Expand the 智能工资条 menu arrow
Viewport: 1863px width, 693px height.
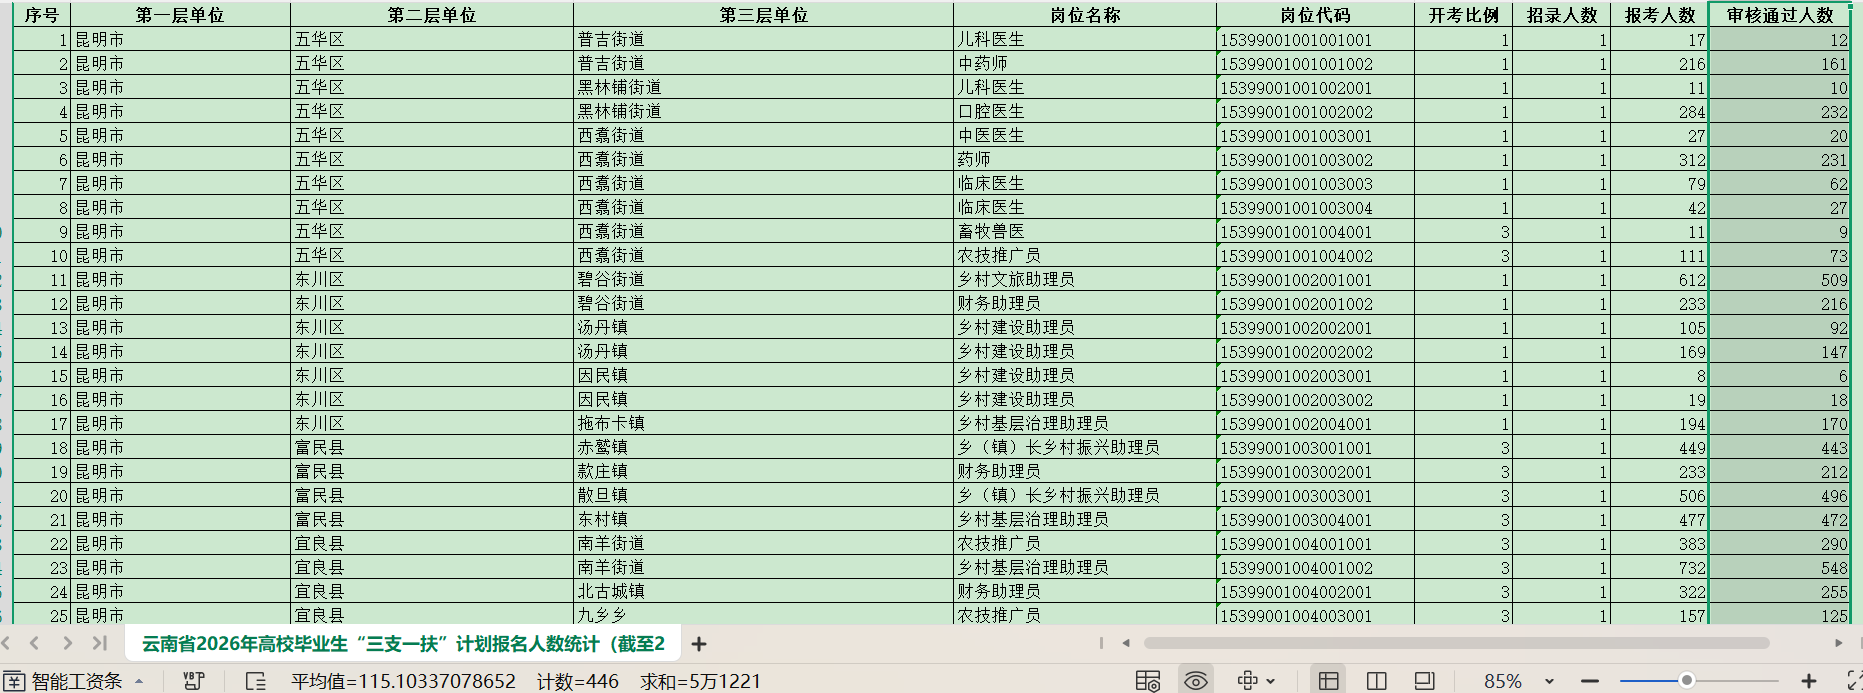pos(139,681)
